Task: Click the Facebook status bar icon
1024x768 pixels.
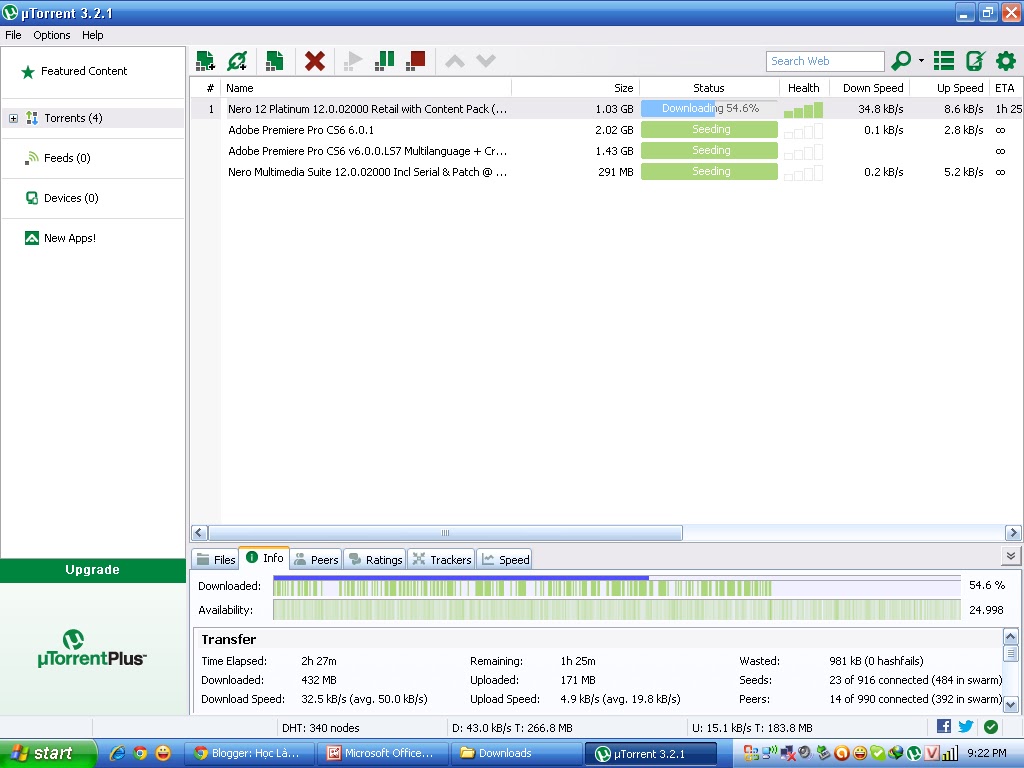Action: click(944, 726)
